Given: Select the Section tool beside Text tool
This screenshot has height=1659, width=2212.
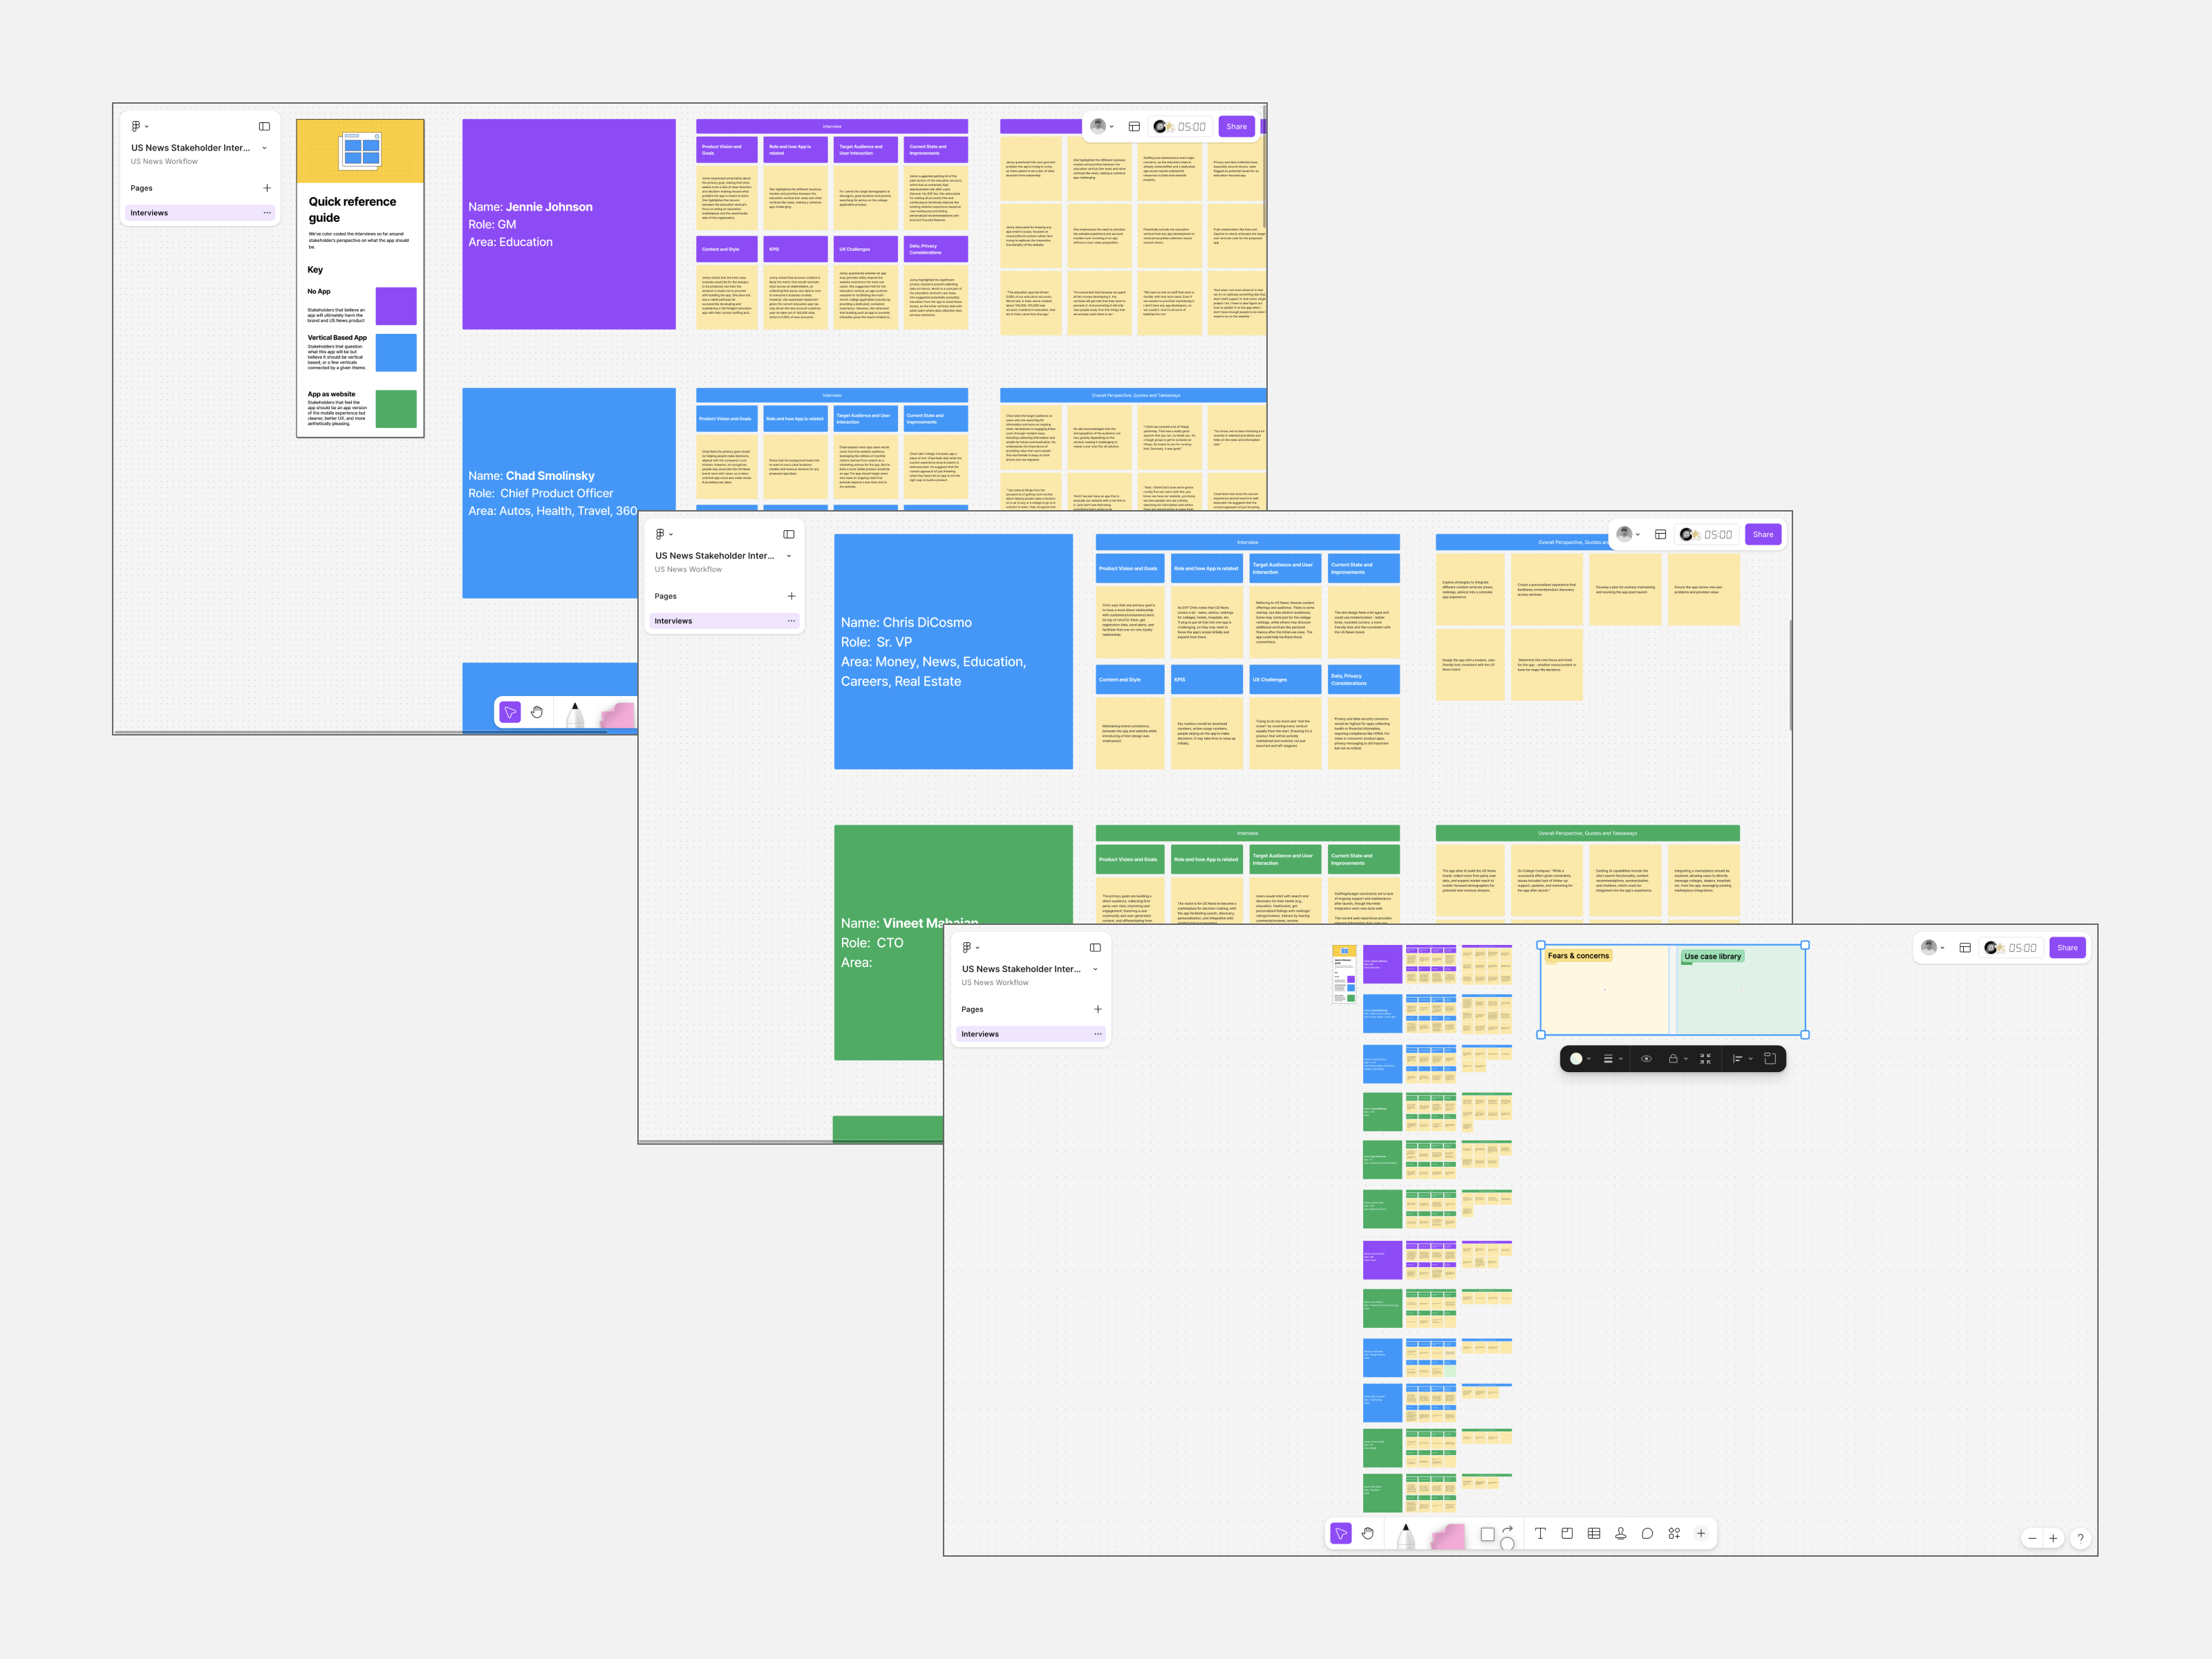Looking at the screenshot, I should (1567, 1533).
